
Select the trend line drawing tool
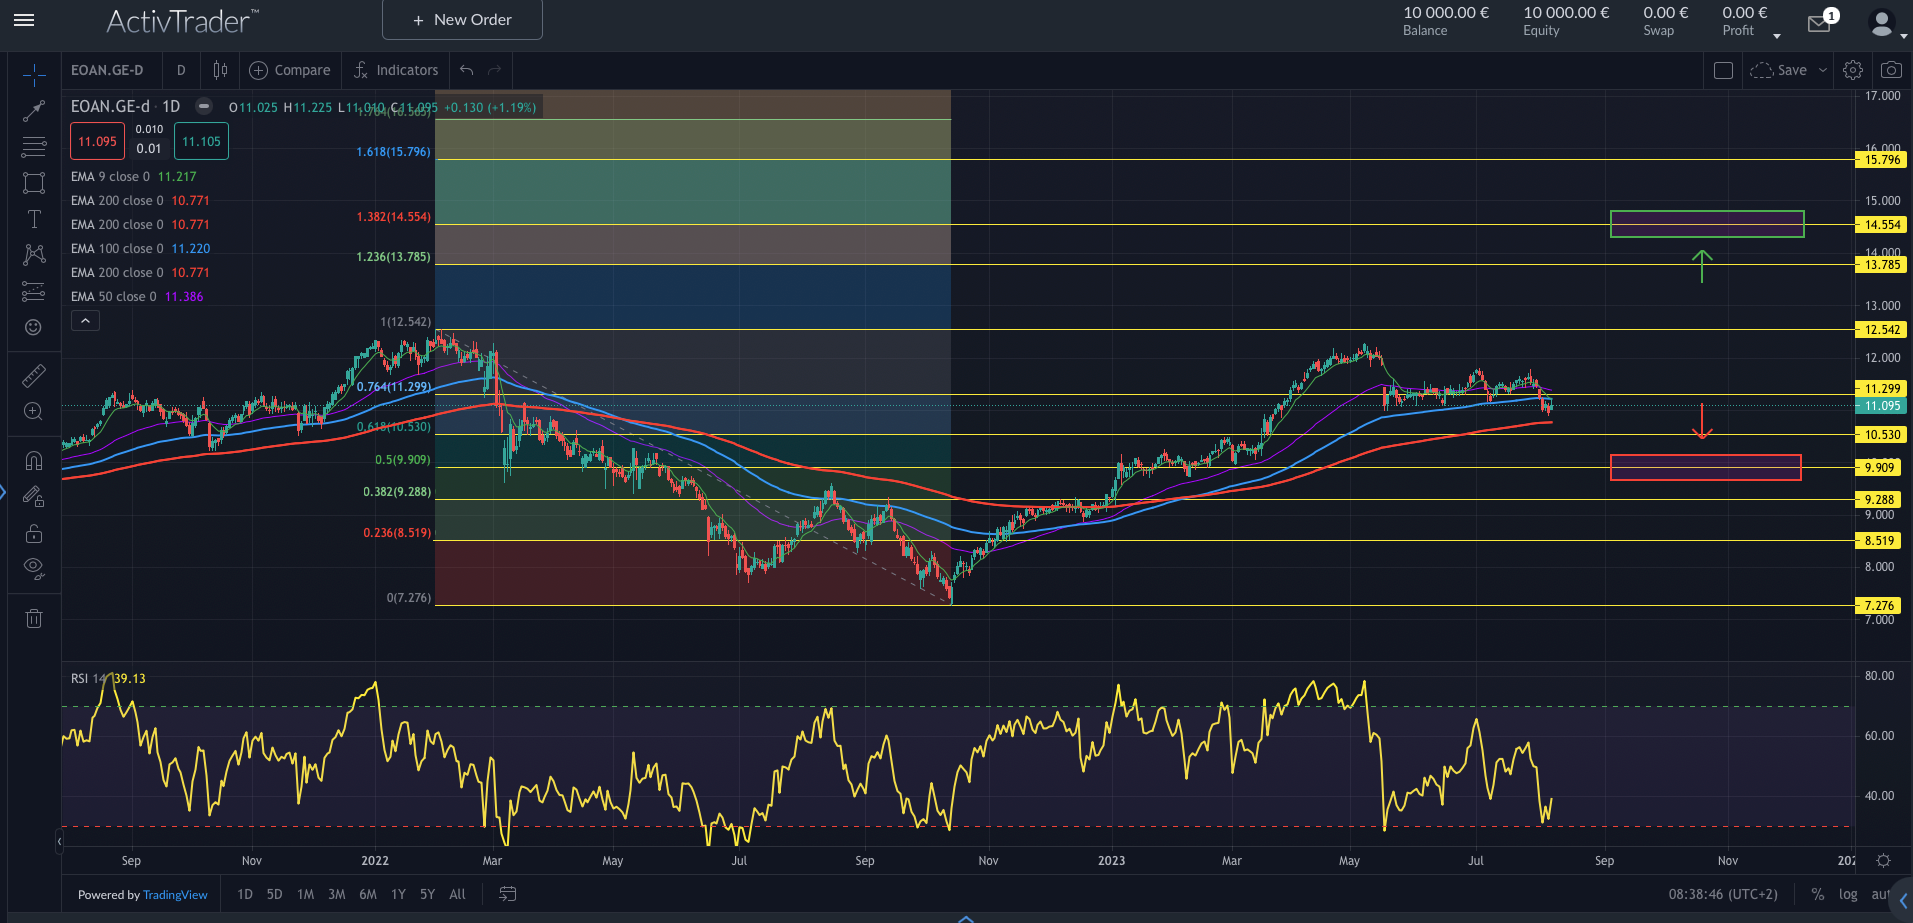point(34,111)
